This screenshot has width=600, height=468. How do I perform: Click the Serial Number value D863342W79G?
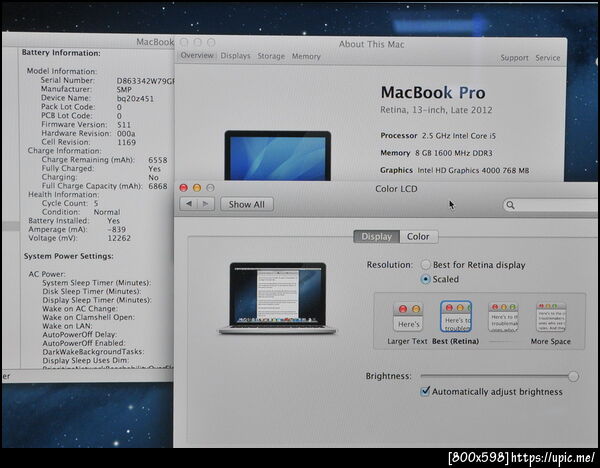145,81
